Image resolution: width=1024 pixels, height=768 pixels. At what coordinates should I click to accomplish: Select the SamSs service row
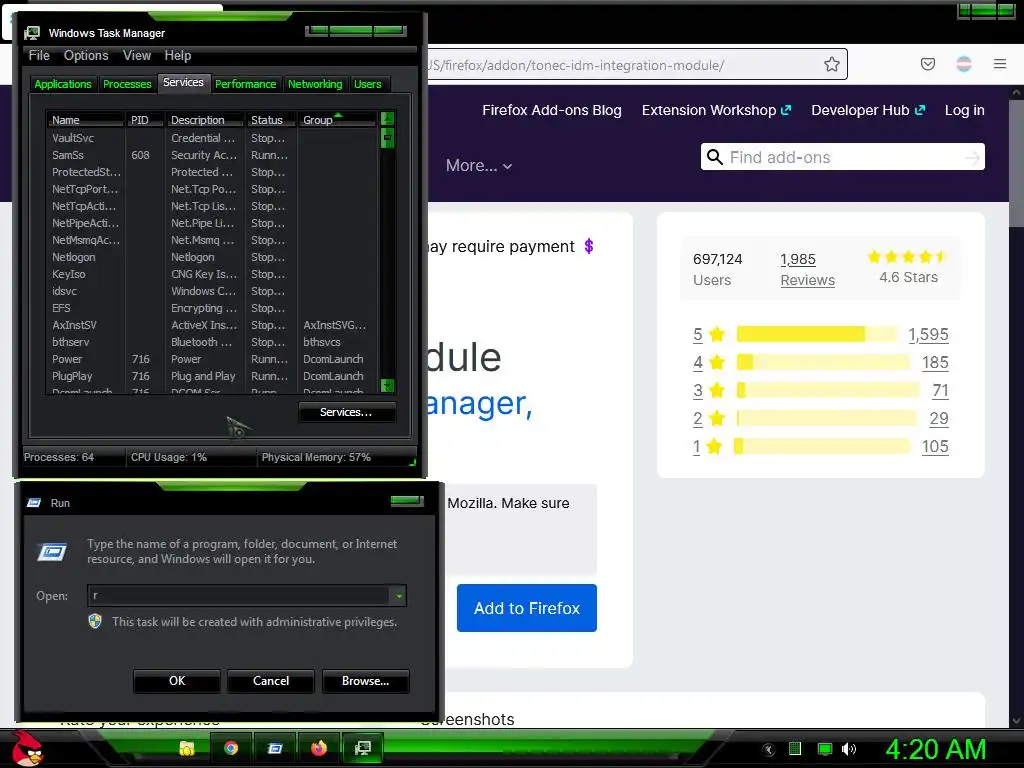click(212, 155)
